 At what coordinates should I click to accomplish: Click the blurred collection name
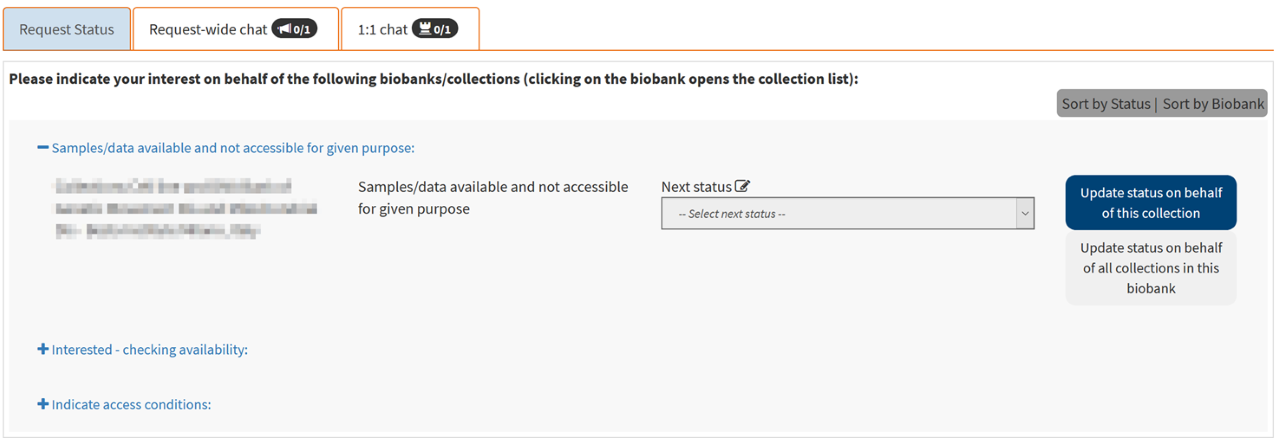[x=186, y=208]
